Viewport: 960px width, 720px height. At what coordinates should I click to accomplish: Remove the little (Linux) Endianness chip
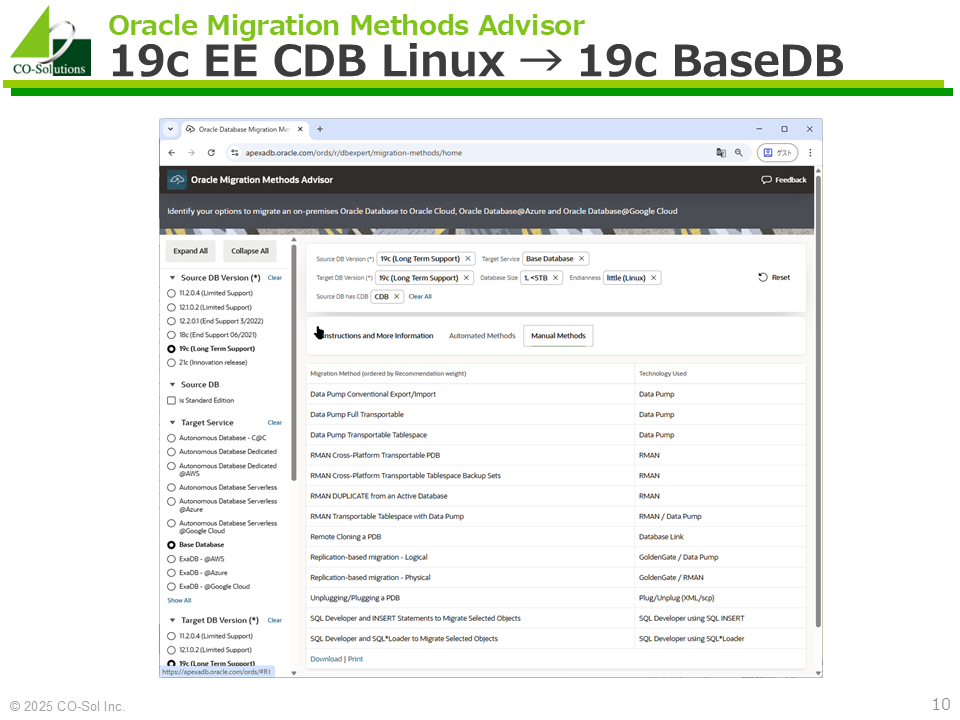point(653,277)
